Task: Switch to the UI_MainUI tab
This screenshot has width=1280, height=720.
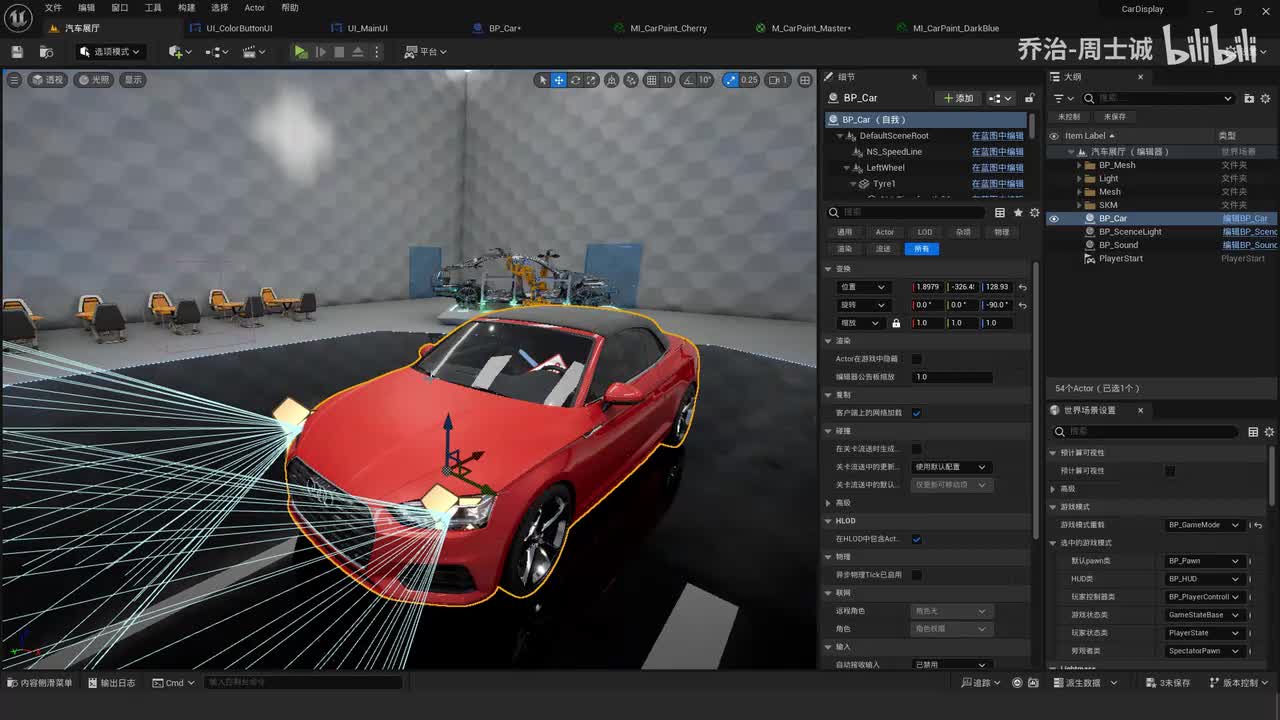Action: (x=367, y=28)
